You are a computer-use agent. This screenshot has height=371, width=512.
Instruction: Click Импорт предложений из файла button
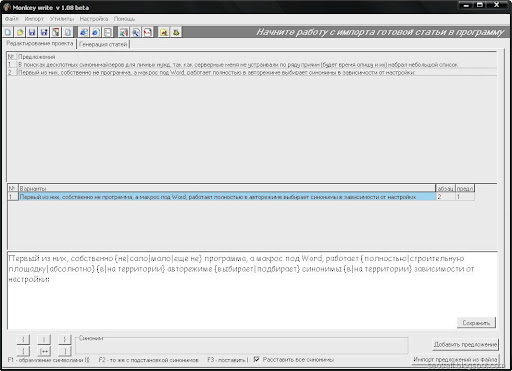(455, 359)
